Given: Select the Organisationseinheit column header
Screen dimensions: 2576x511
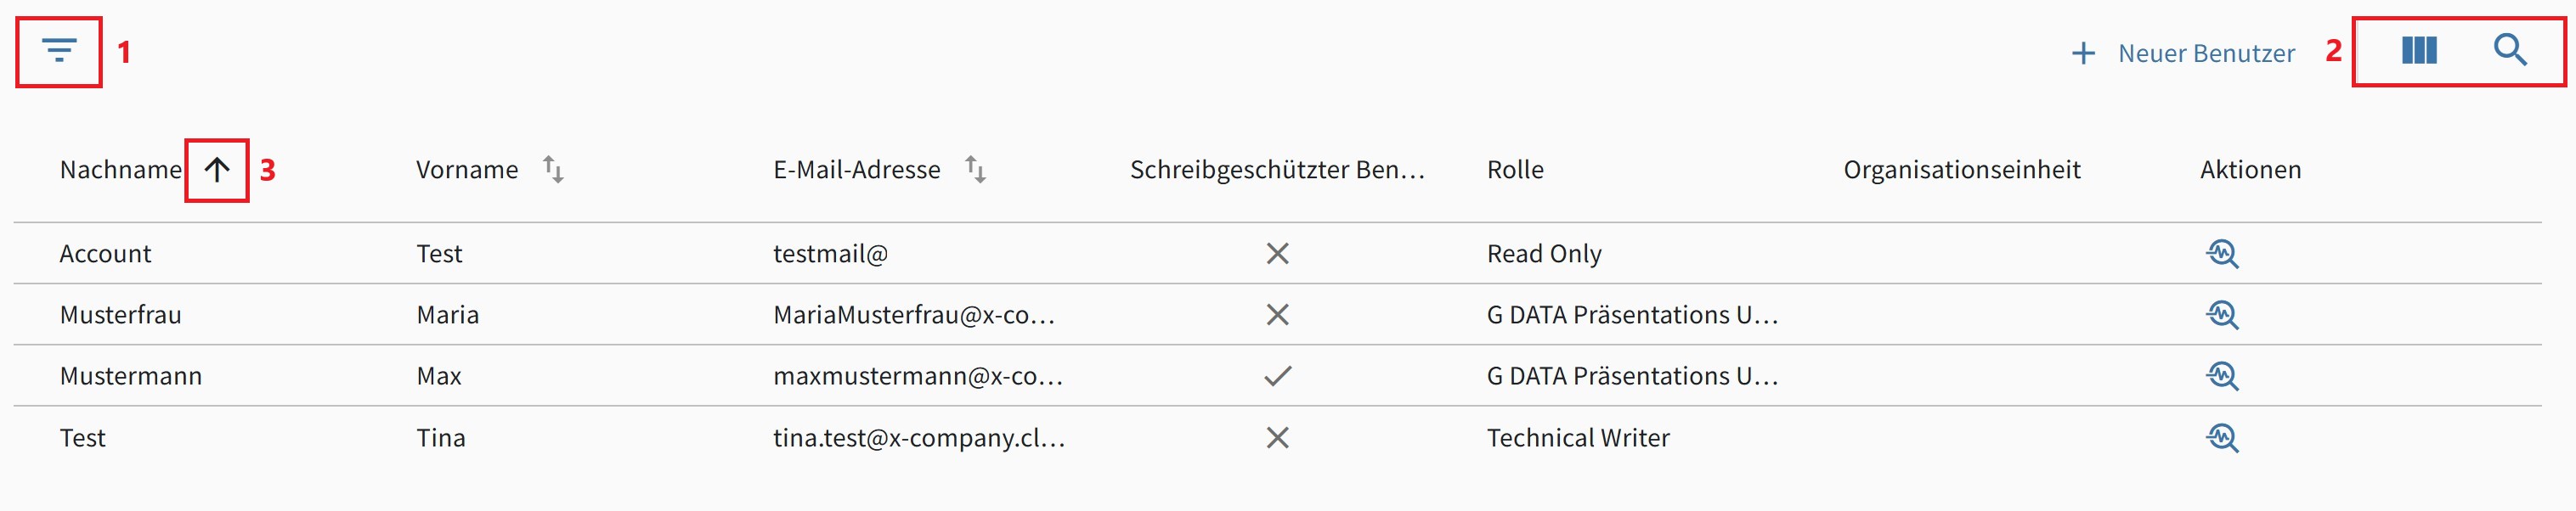Looking at the screenshot, I should (x=1962, y=169).
